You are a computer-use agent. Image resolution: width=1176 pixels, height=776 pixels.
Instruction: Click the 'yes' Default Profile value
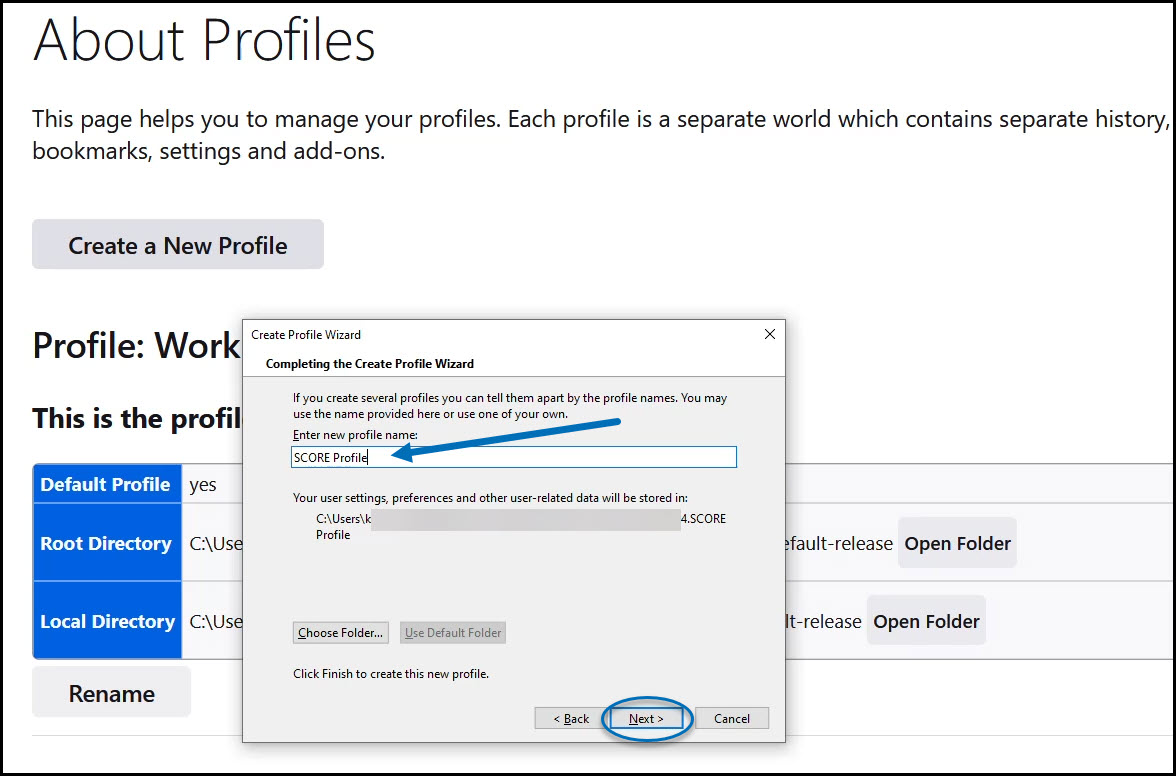point(202,484)
